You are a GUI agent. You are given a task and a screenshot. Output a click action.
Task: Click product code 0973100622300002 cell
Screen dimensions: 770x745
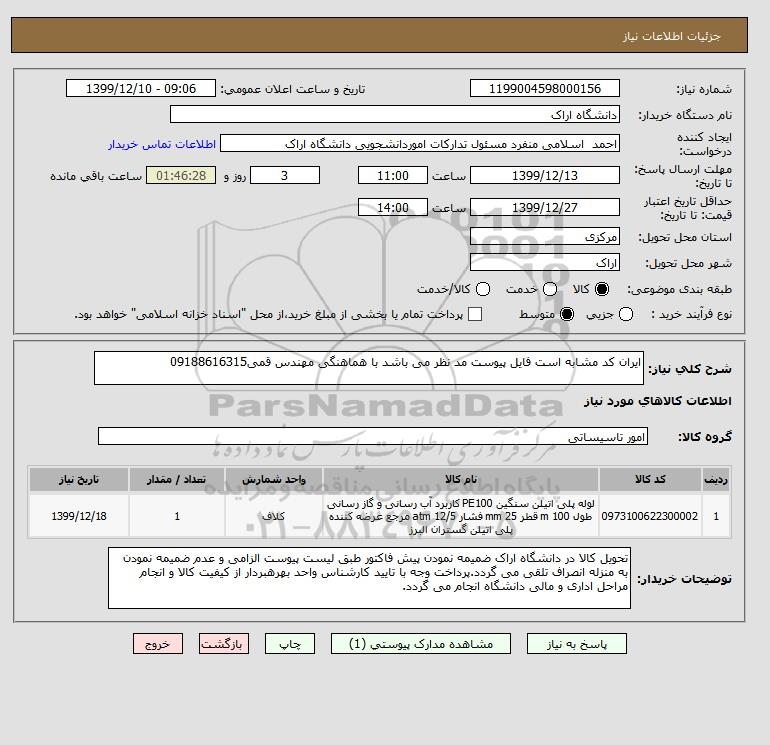[x=650, y=516]
